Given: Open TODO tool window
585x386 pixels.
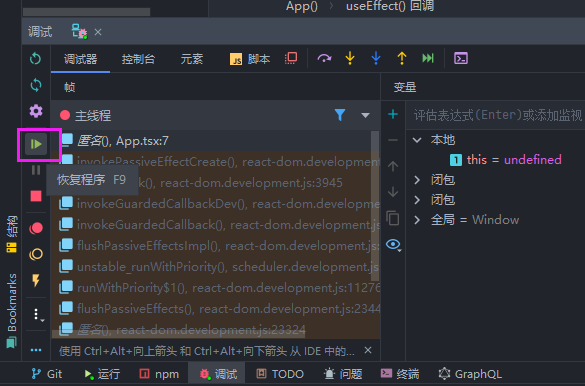Looking at the screenshot, I should pos(280,374).
